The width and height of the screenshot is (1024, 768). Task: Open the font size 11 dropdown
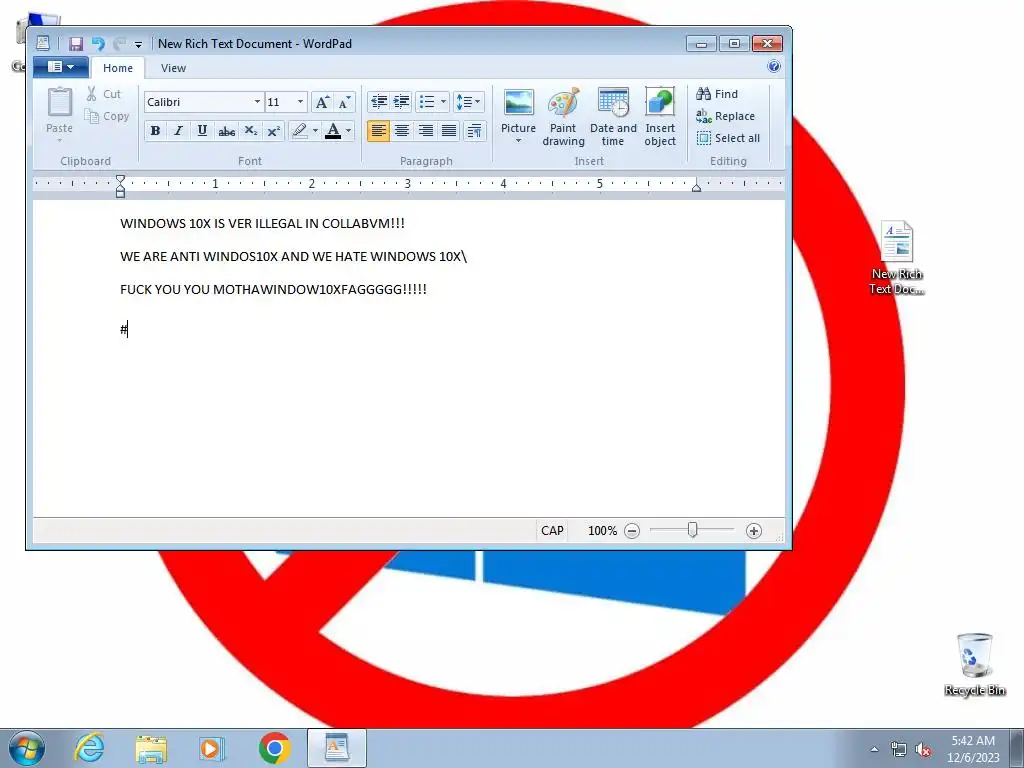300,102
